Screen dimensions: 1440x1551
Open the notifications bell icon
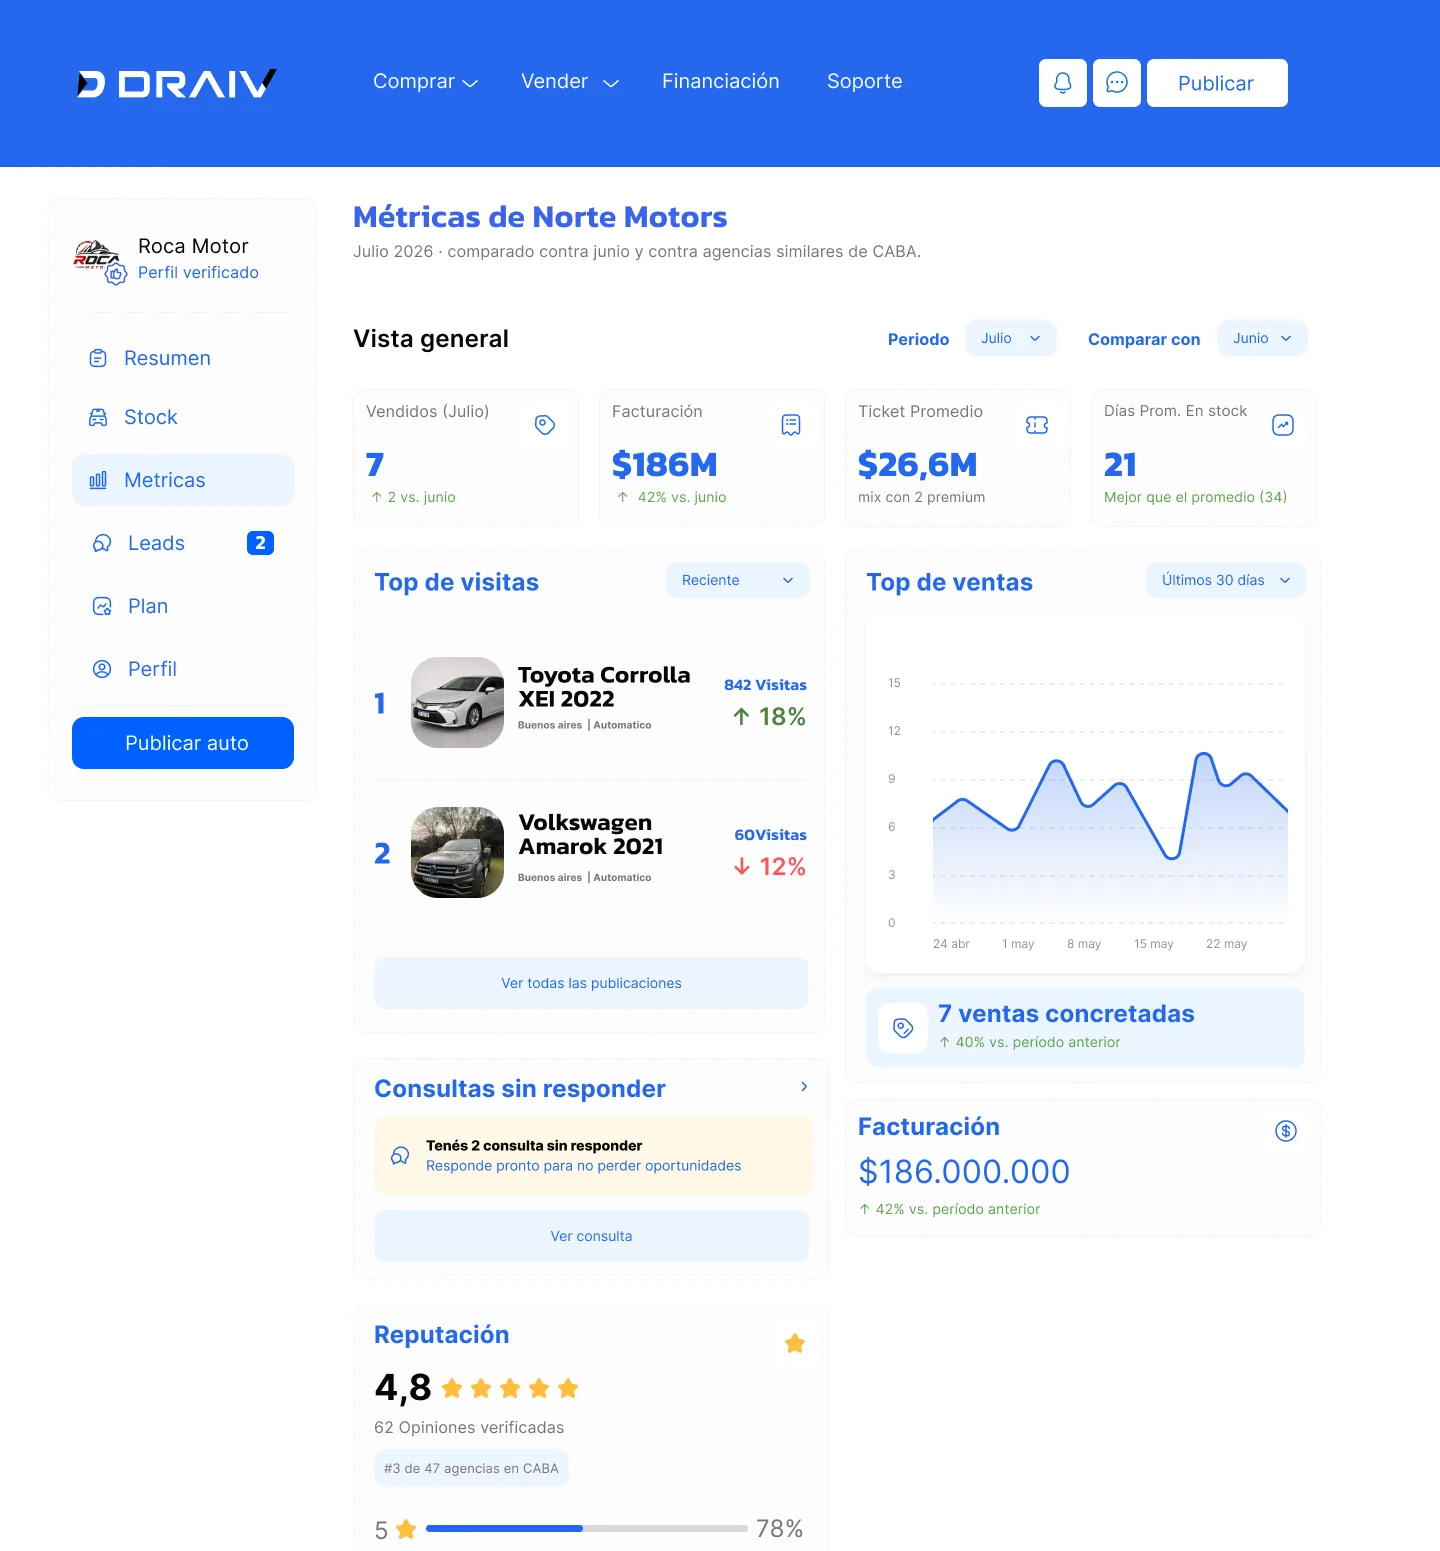pyautogui.click(x=1063, y=83)
